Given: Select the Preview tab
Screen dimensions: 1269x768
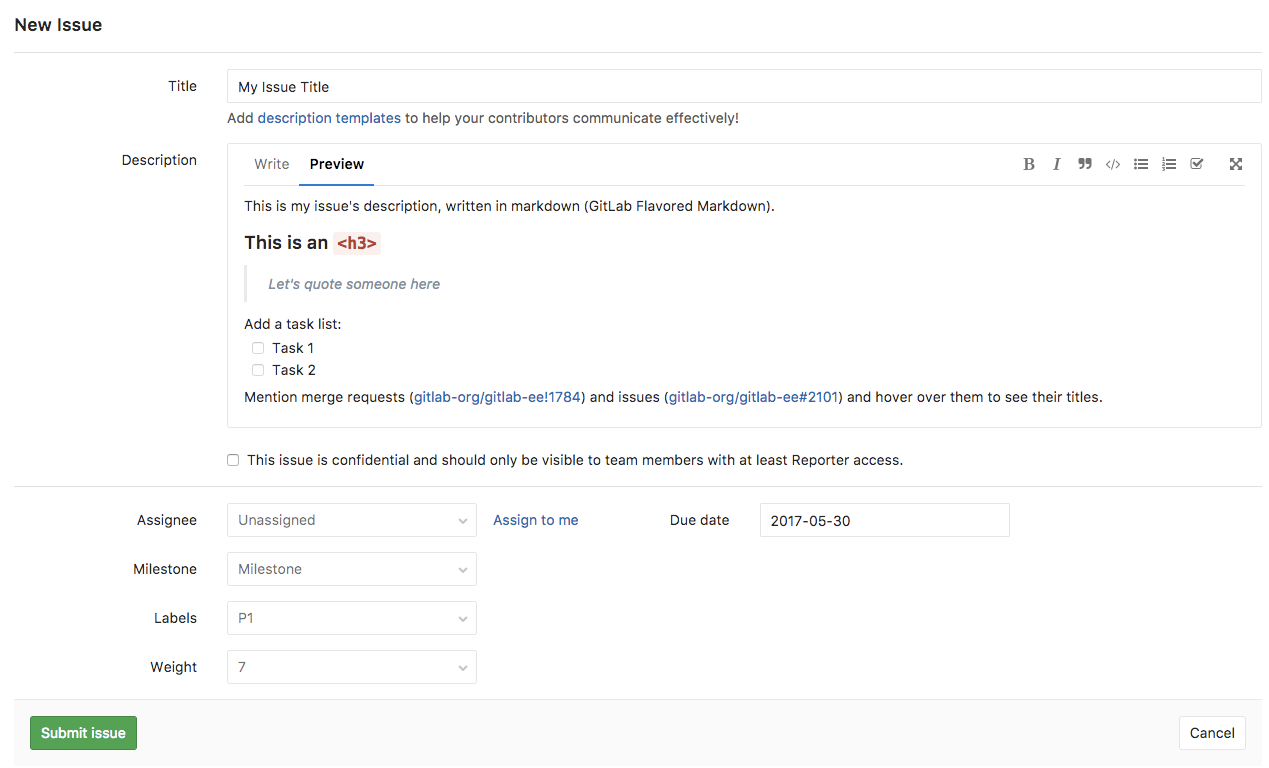Looking at the screenshot, I should coord(336,164).
